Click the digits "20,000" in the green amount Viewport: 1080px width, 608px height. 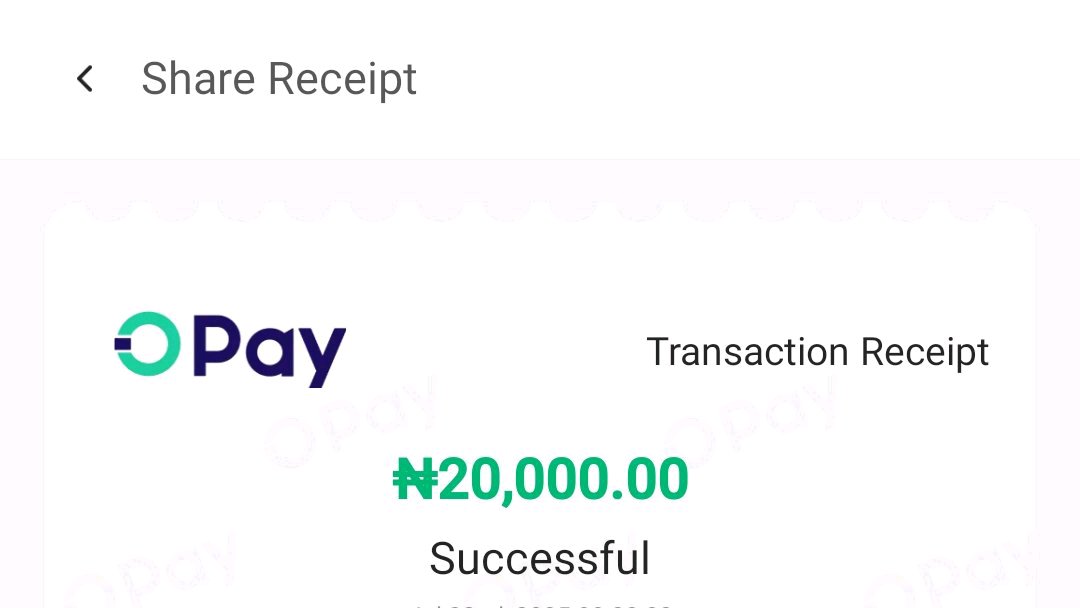pyautogui.click(x=521, y=479)
